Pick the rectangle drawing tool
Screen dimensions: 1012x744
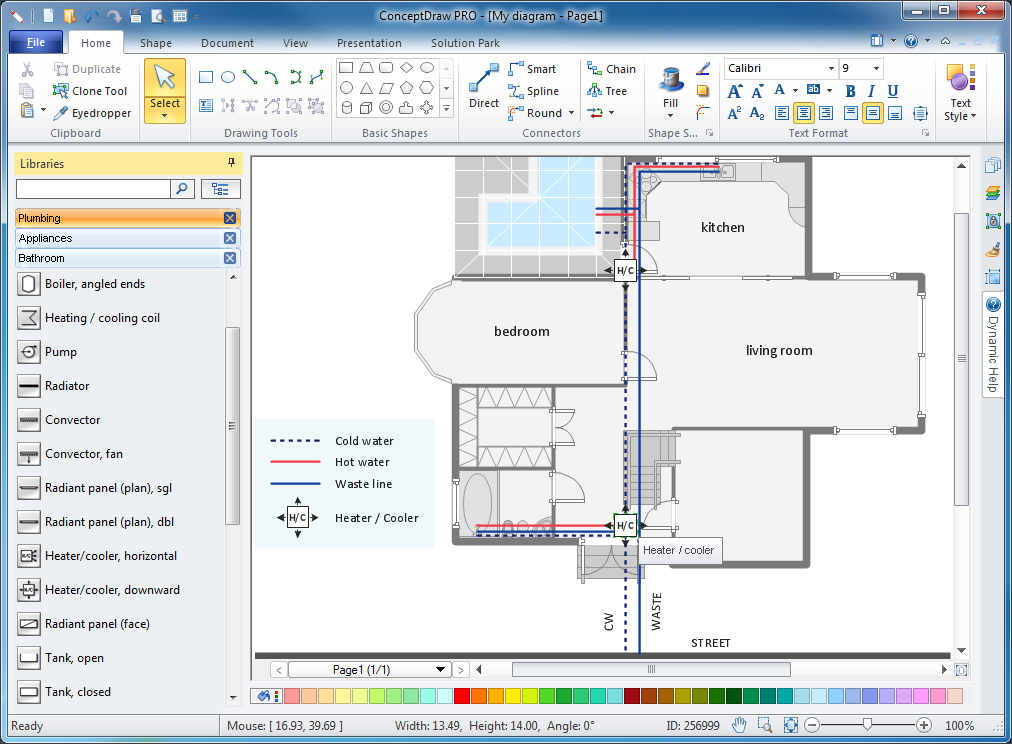point(206,77)
